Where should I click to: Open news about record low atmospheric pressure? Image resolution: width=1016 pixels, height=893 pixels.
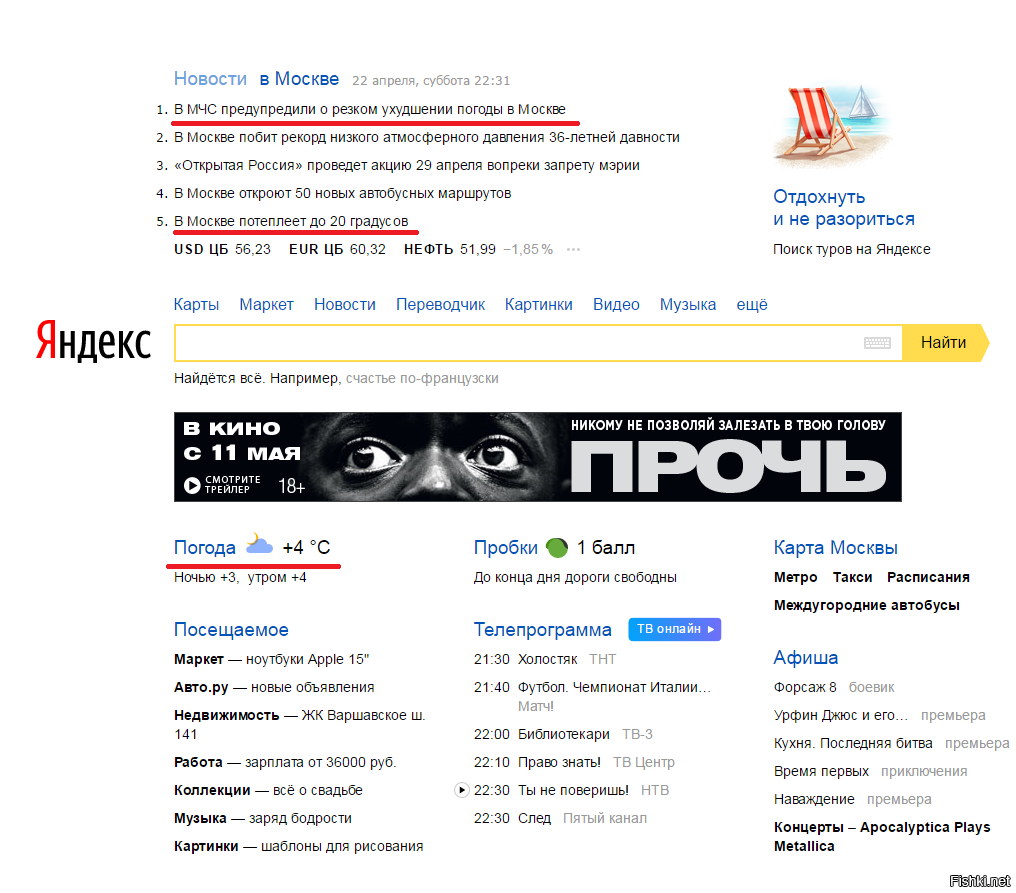coord(426,137)
